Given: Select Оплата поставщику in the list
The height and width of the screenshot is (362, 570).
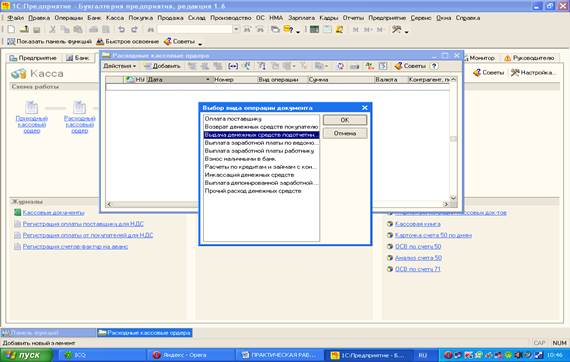Looking at the screenshot, I should (261, 118).
